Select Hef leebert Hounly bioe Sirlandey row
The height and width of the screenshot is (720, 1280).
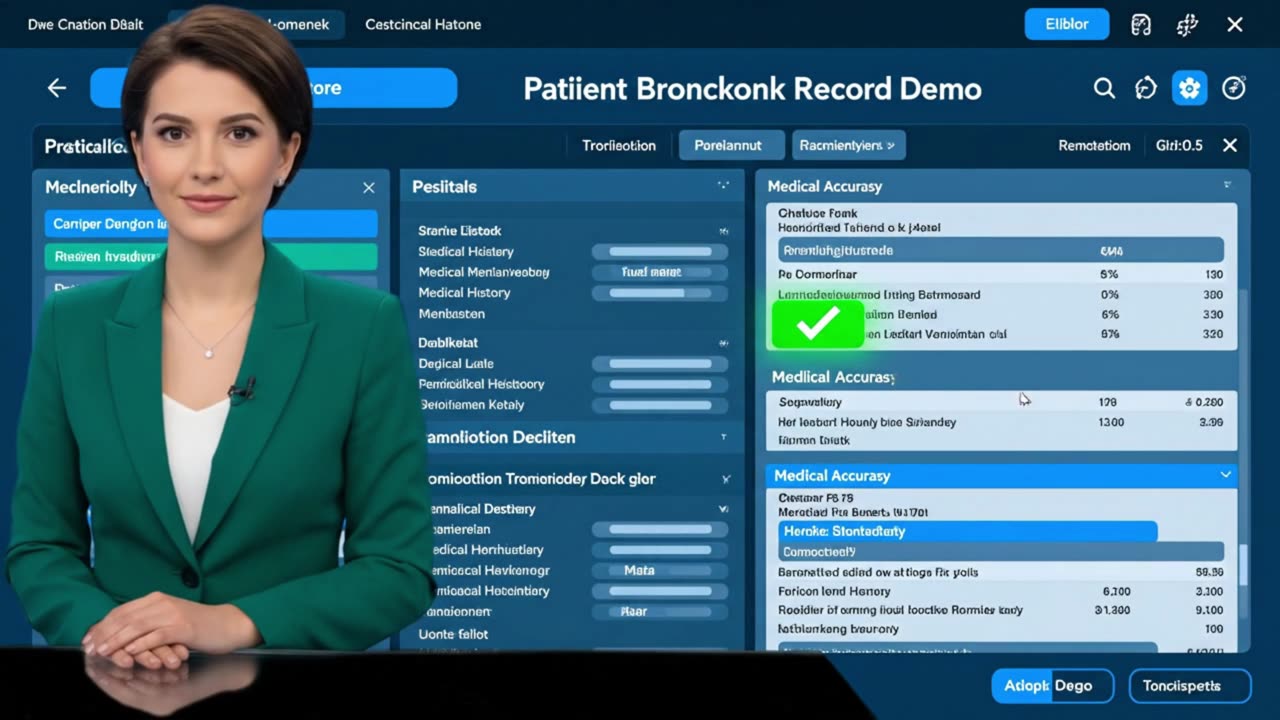1000,422
